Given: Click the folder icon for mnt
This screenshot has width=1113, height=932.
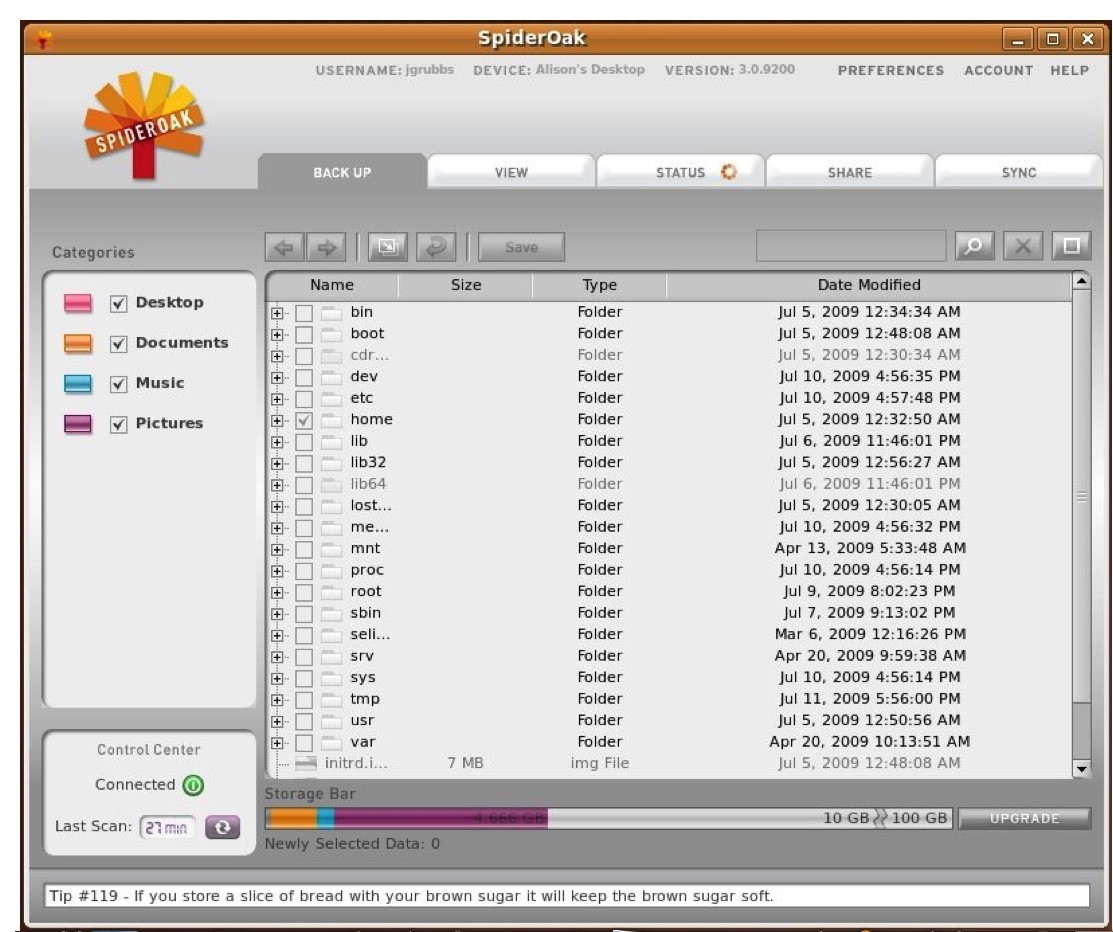Looking at the screenshot, I should pyautogui.click(x=331, y=549).
